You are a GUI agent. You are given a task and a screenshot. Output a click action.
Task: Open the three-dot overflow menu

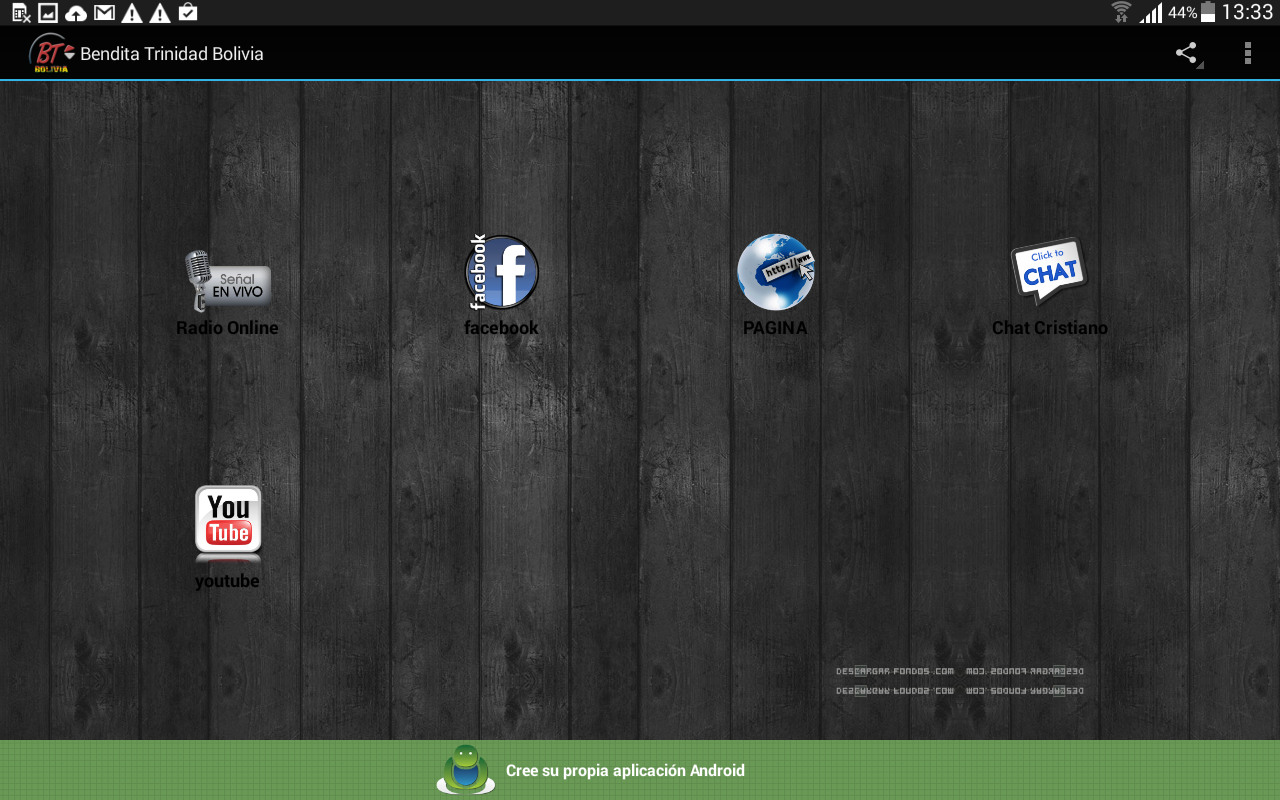tap(1247, 53)
